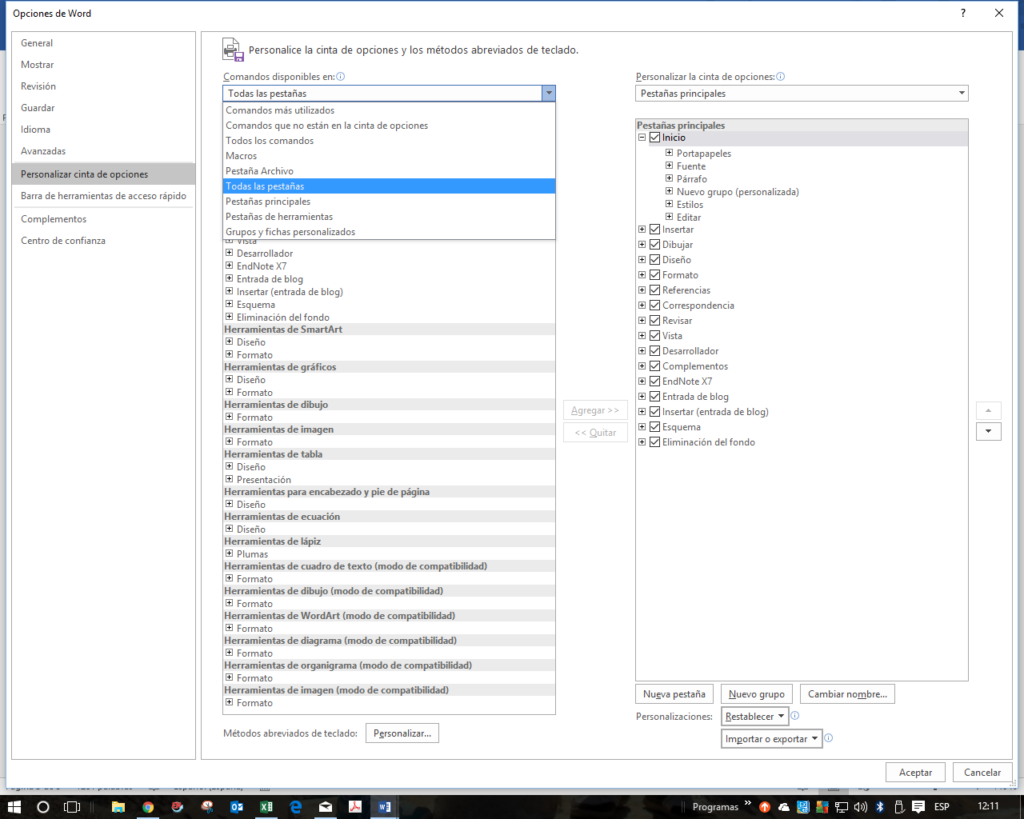Start Google Chrome from the taskbar
1024x819 pixels.
(x=148, y=806)
